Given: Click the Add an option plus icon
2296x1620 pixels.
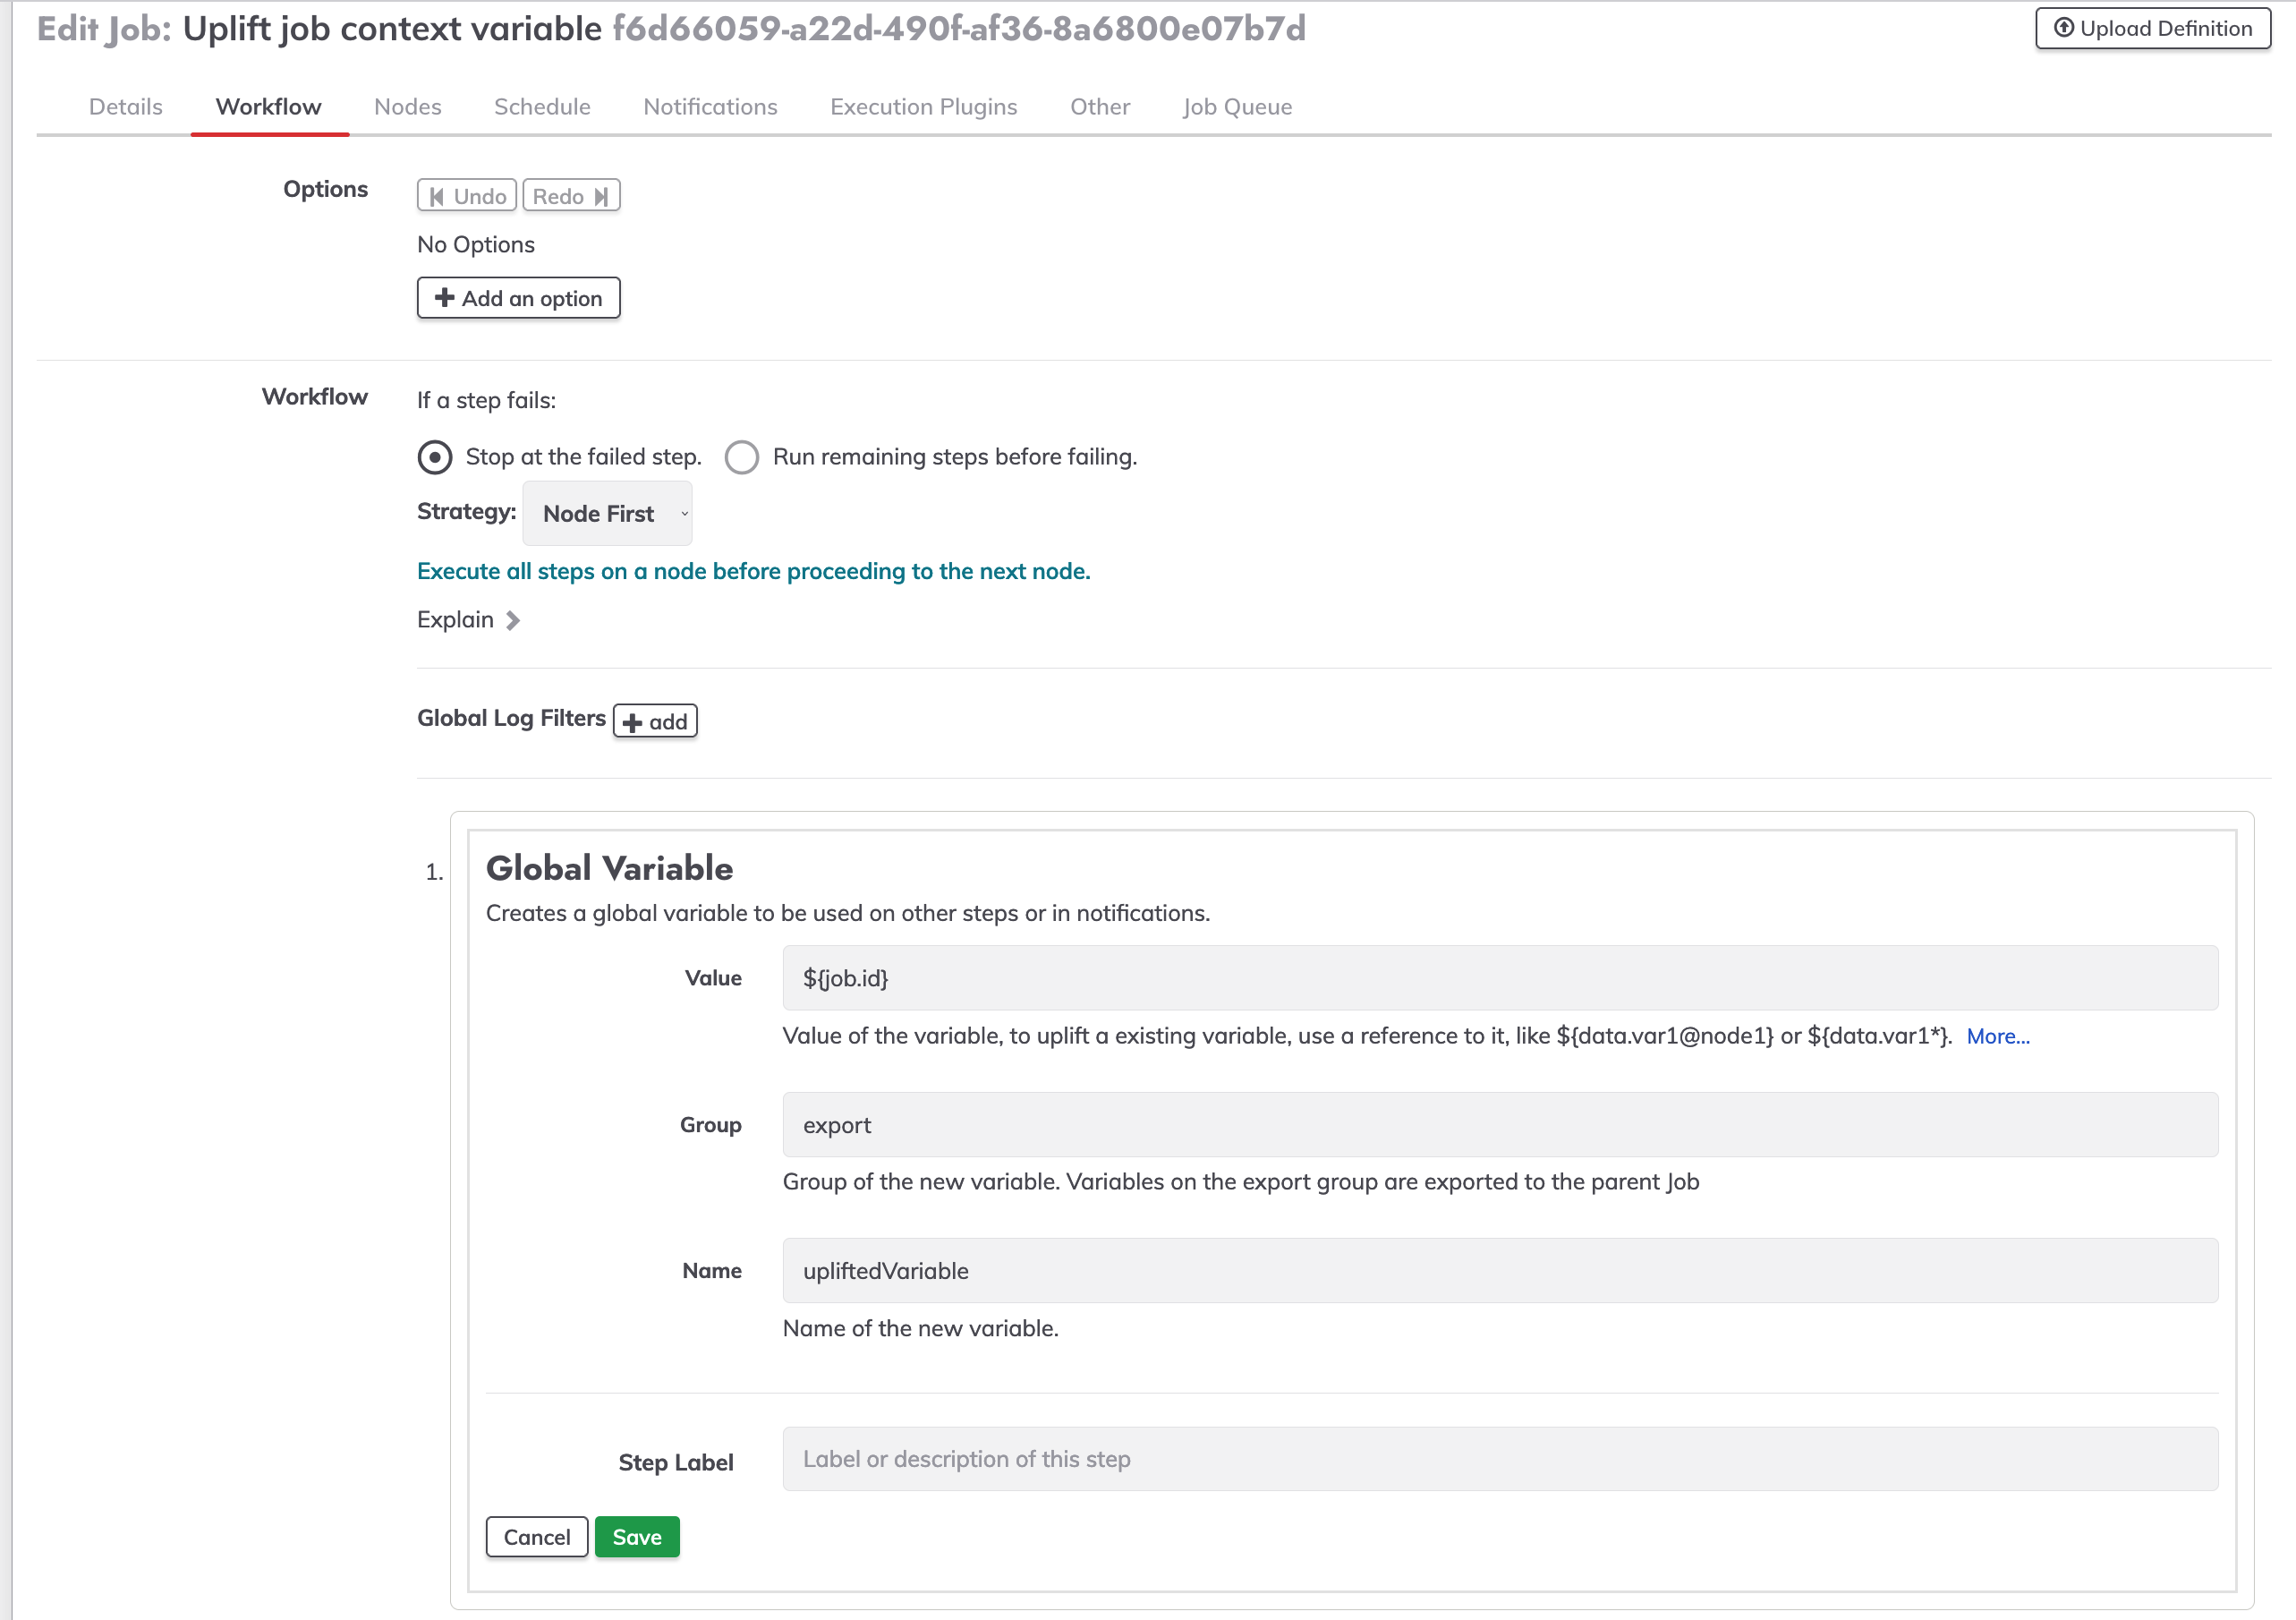Looking at the screenshot, I should 442,298.
